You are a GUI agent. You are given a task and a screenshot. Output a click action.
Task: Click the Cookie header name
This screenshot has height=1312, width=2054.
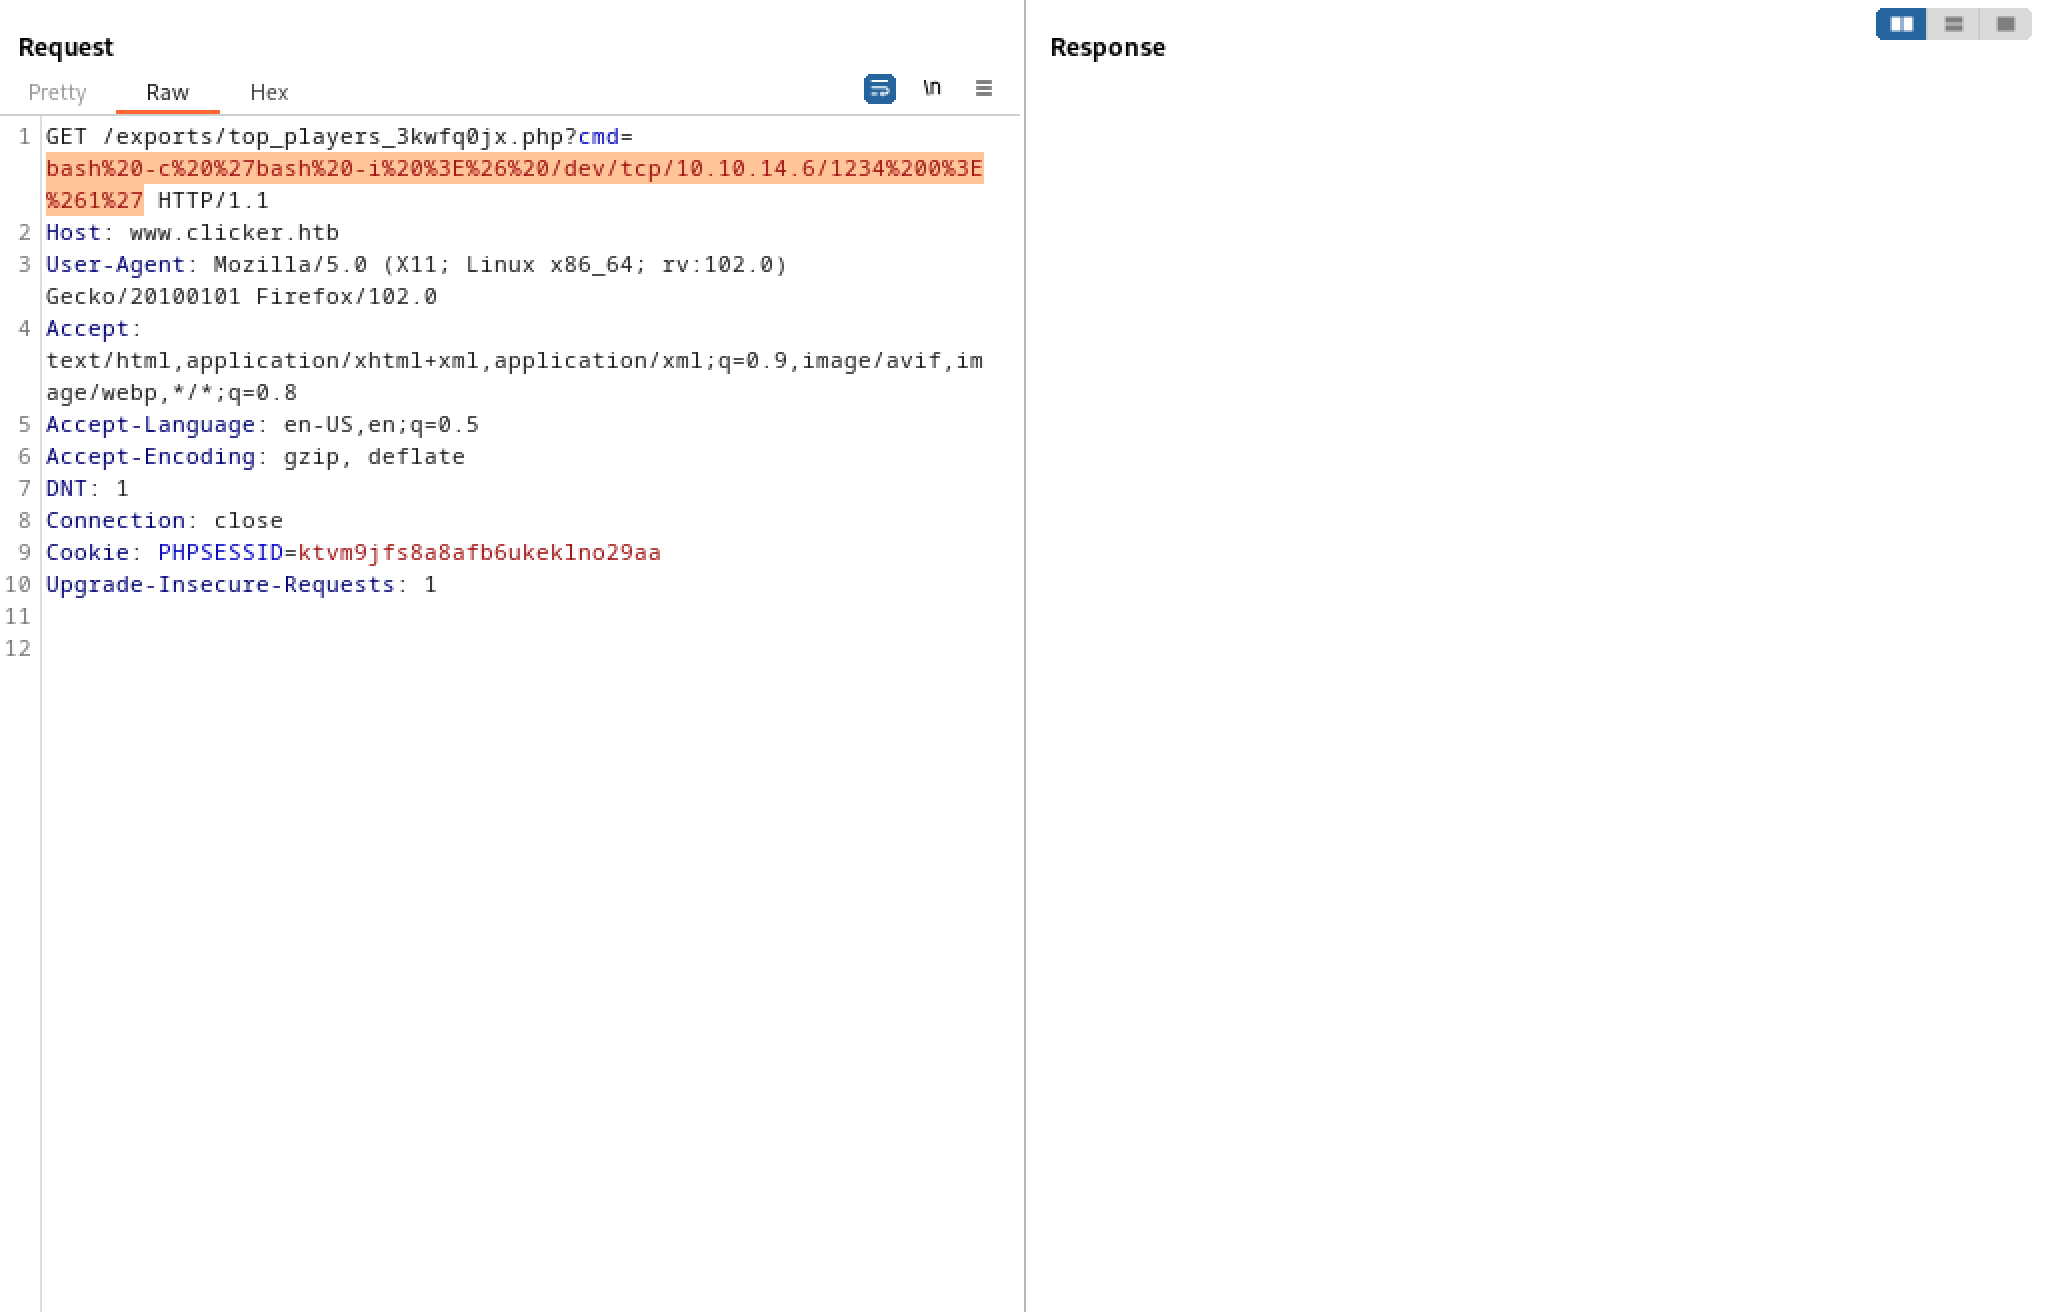[87, 552]
